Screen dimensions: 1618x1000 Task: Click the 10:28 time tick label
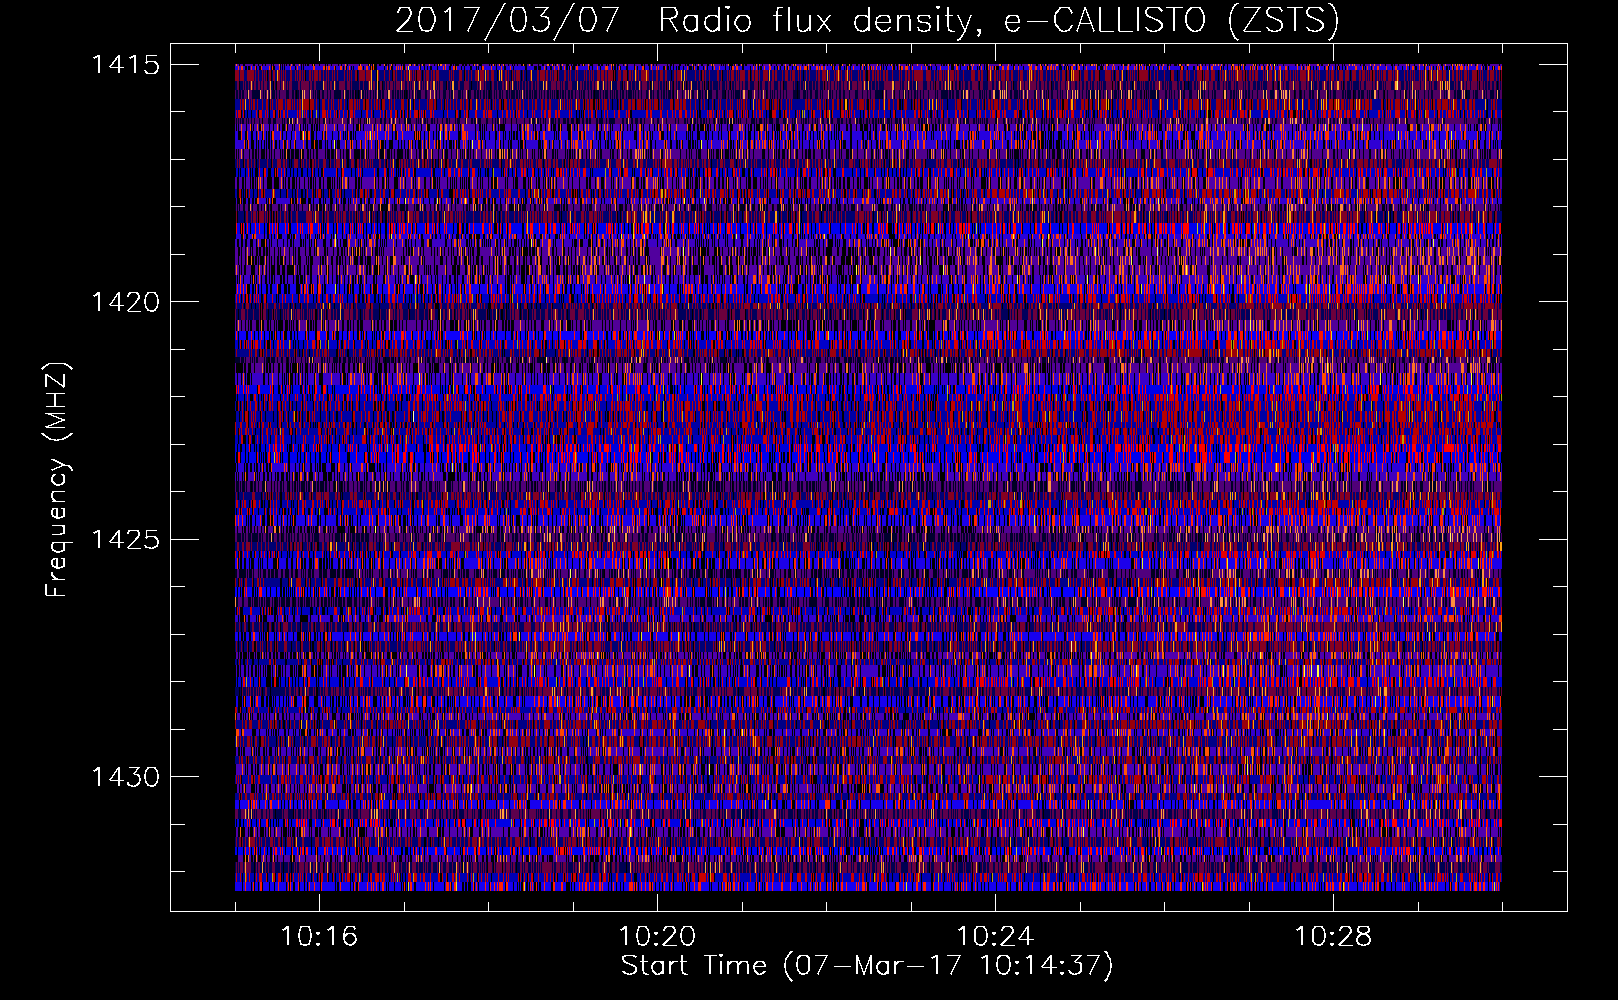1333,937
